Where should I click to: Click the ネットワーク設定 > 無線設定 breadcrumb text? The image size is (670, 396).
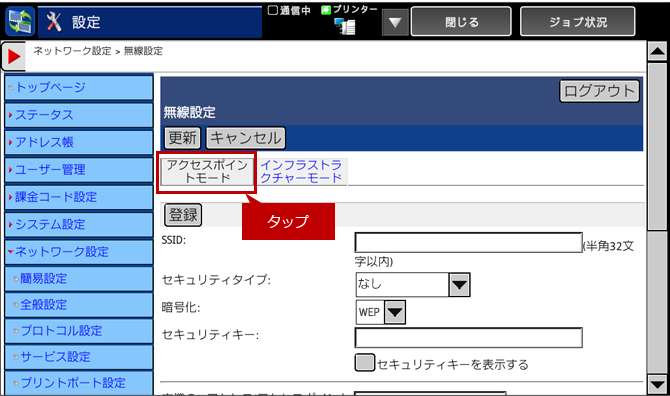(98, 51)
